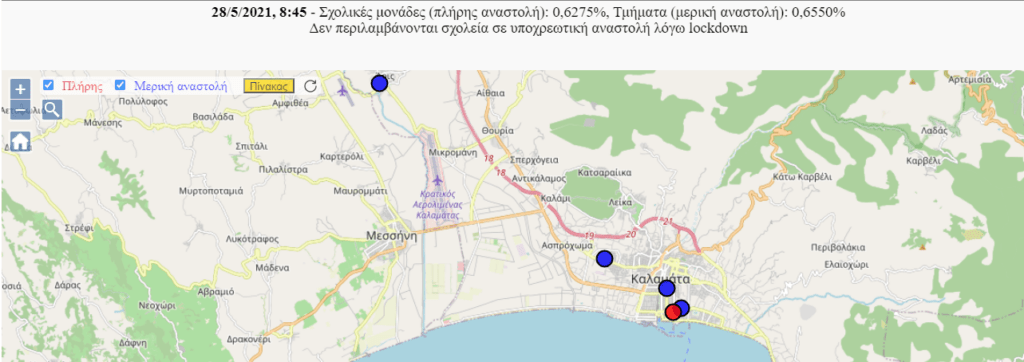Select the blue marker at top of map
This screenshot has height=362, width=1024.
pyautogui.click(x=379, y=83)
